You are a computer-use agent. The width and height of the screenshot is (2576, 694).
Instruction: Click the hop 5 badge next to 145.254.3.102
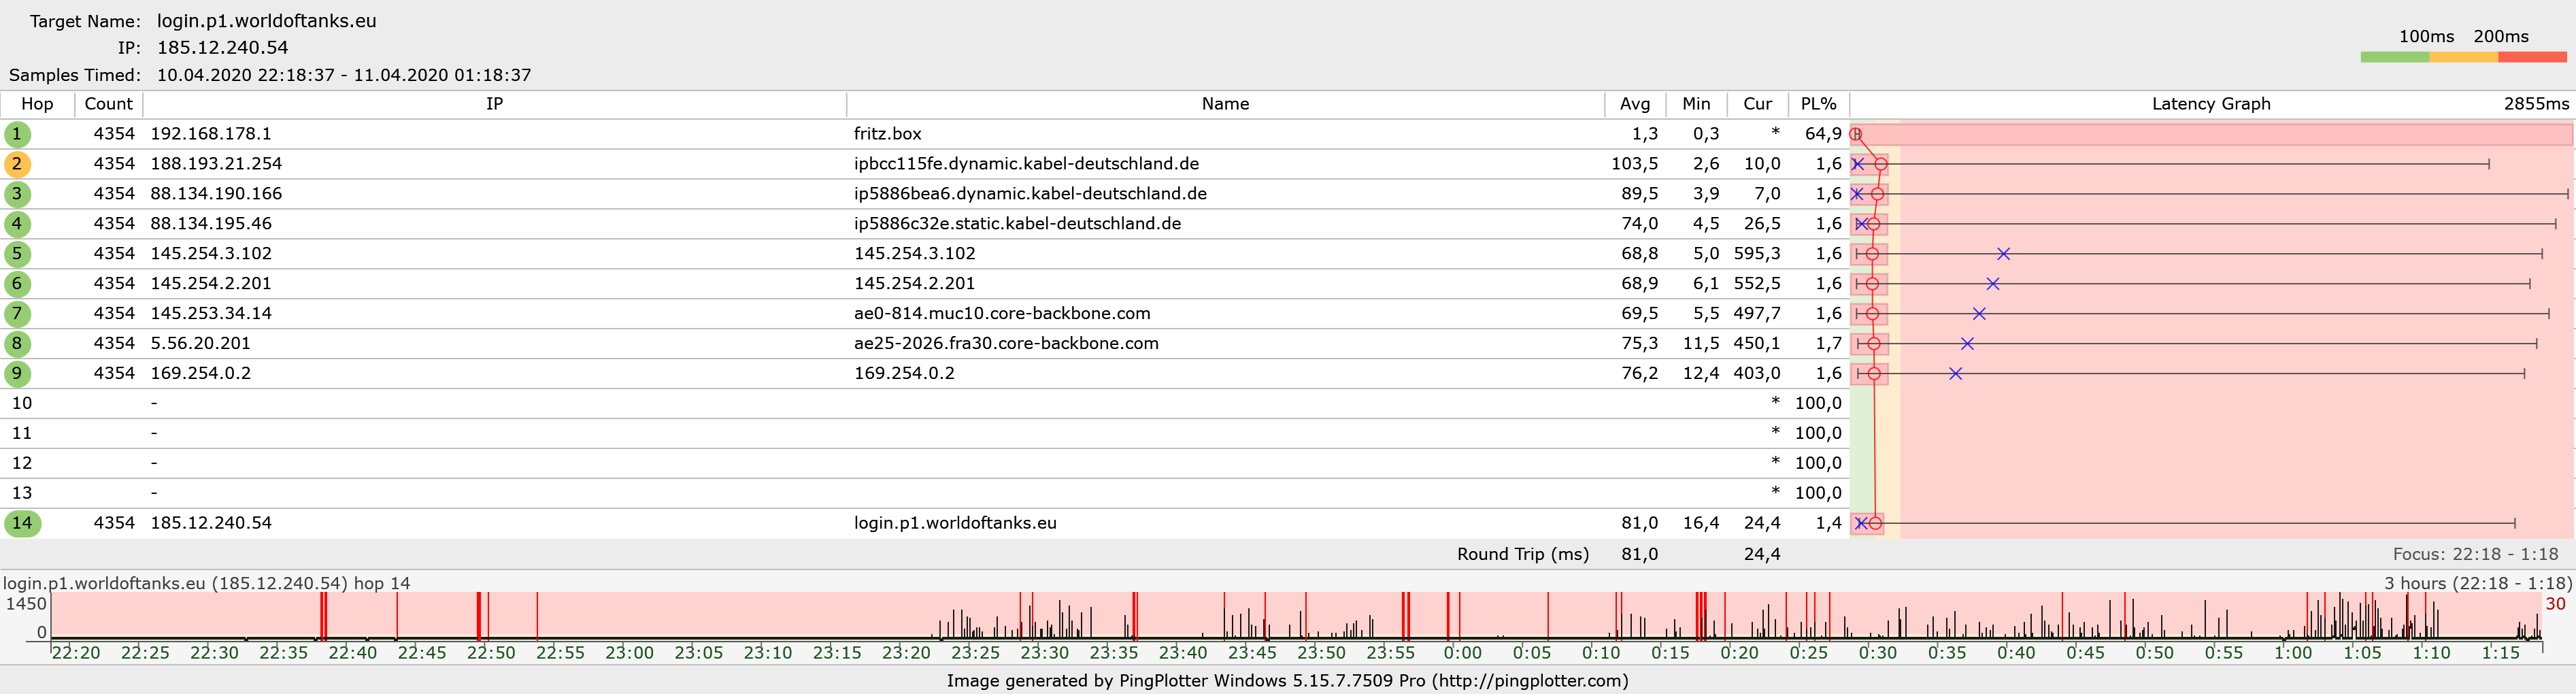point(17,253)
